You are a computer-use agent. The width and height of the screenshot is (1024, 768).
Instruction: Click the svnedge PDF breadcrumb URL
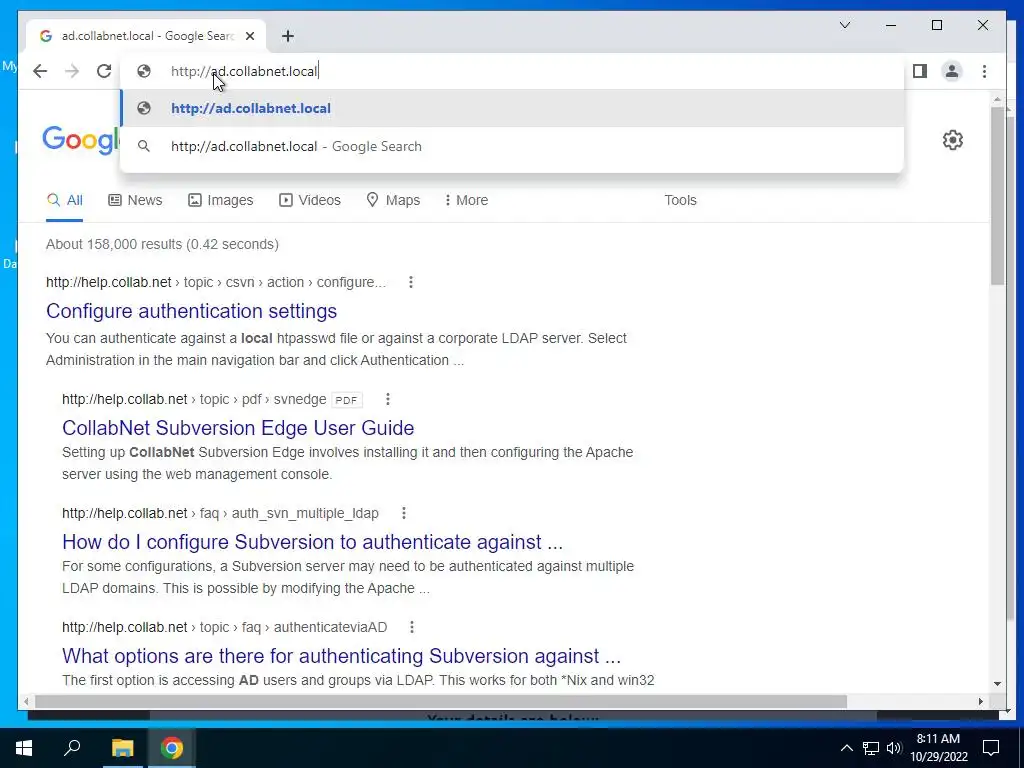tap(194, 399)
